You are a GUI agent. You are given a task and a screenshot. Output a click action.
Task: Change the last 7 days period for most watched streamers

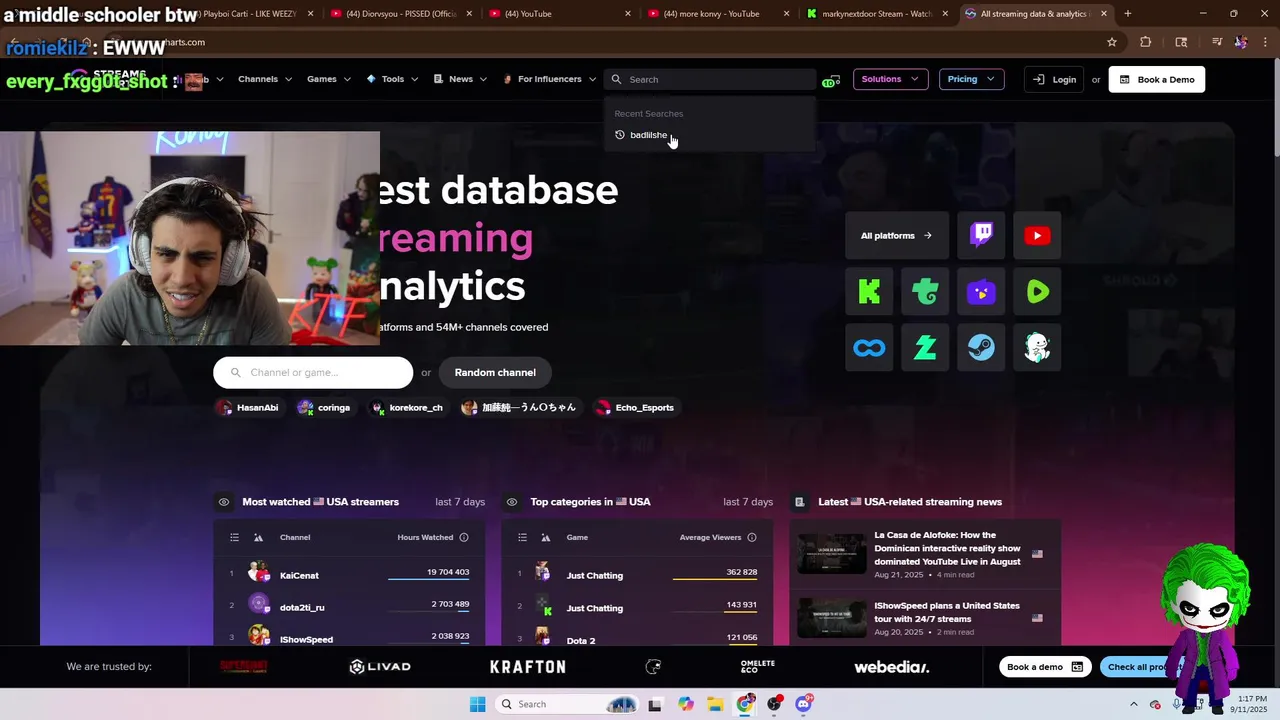[460, 502]
